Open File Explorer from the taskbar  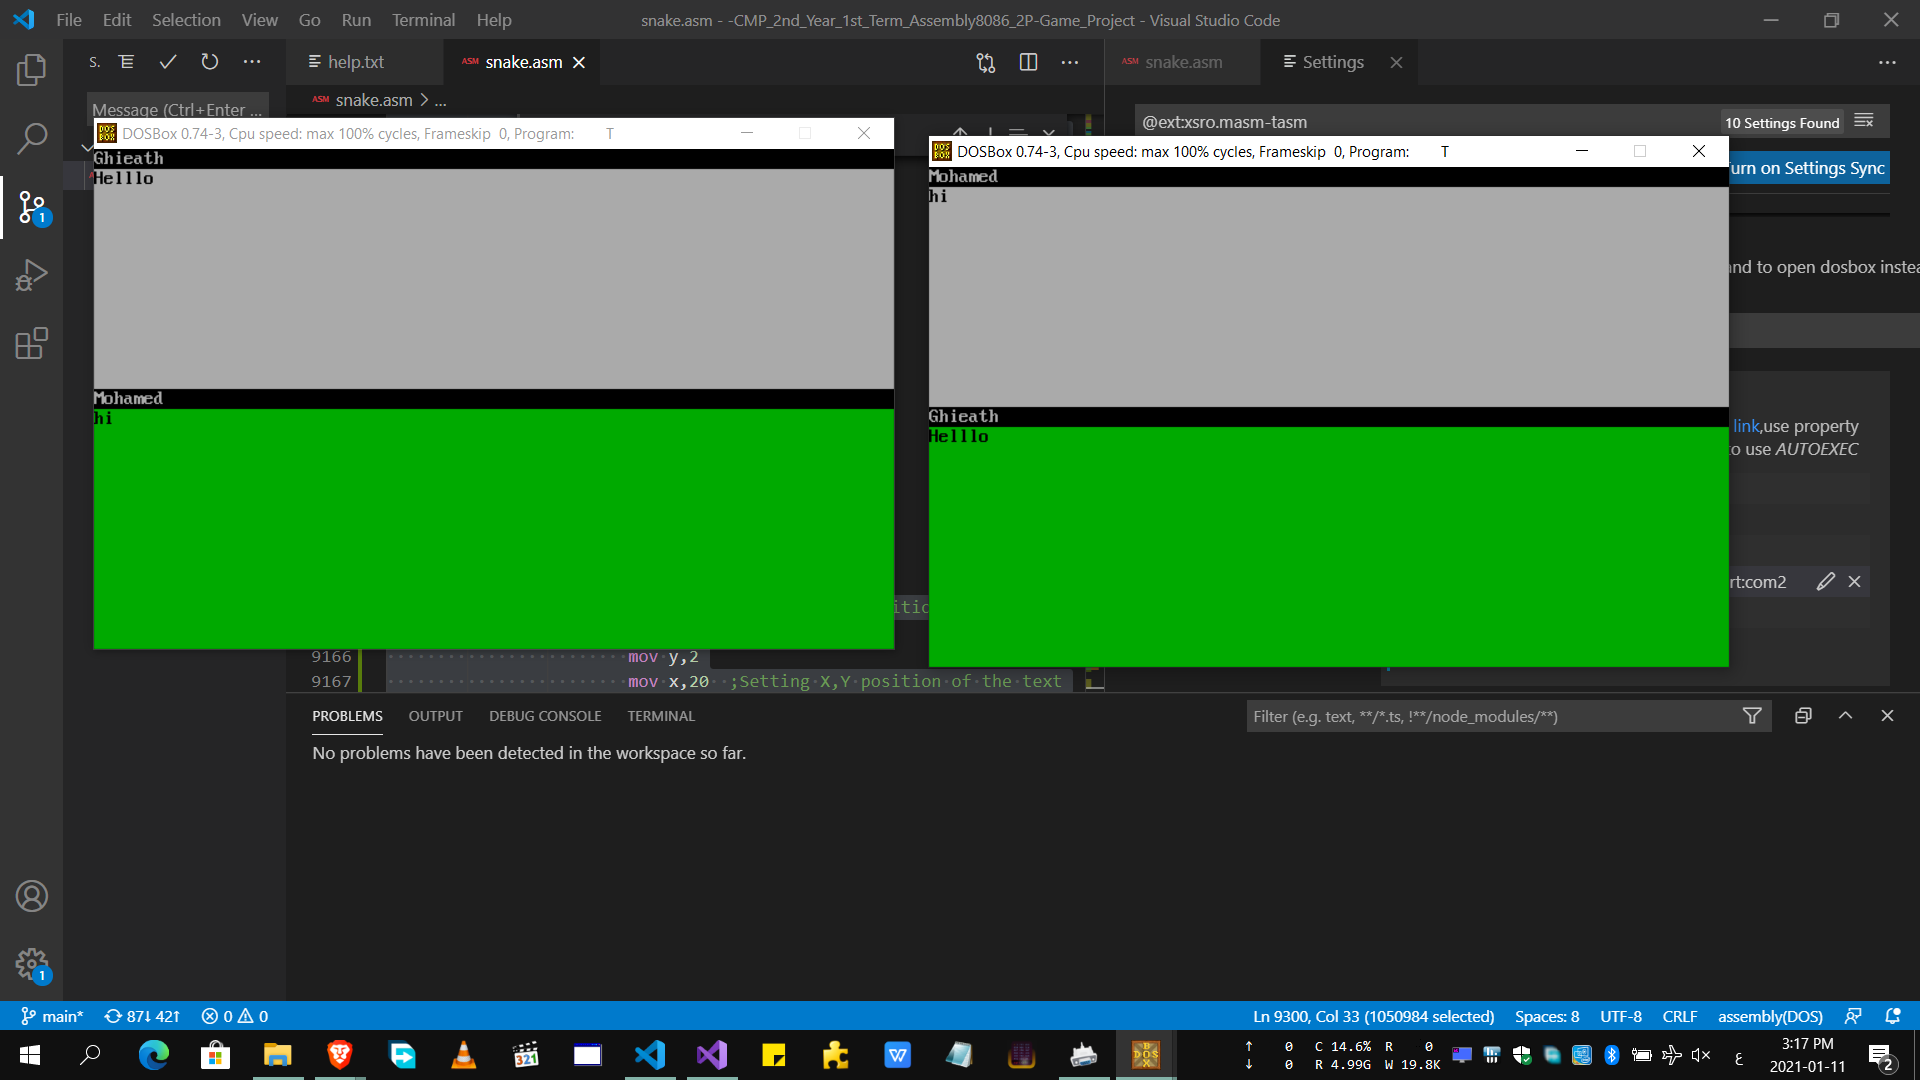(x=277, y=1055)
